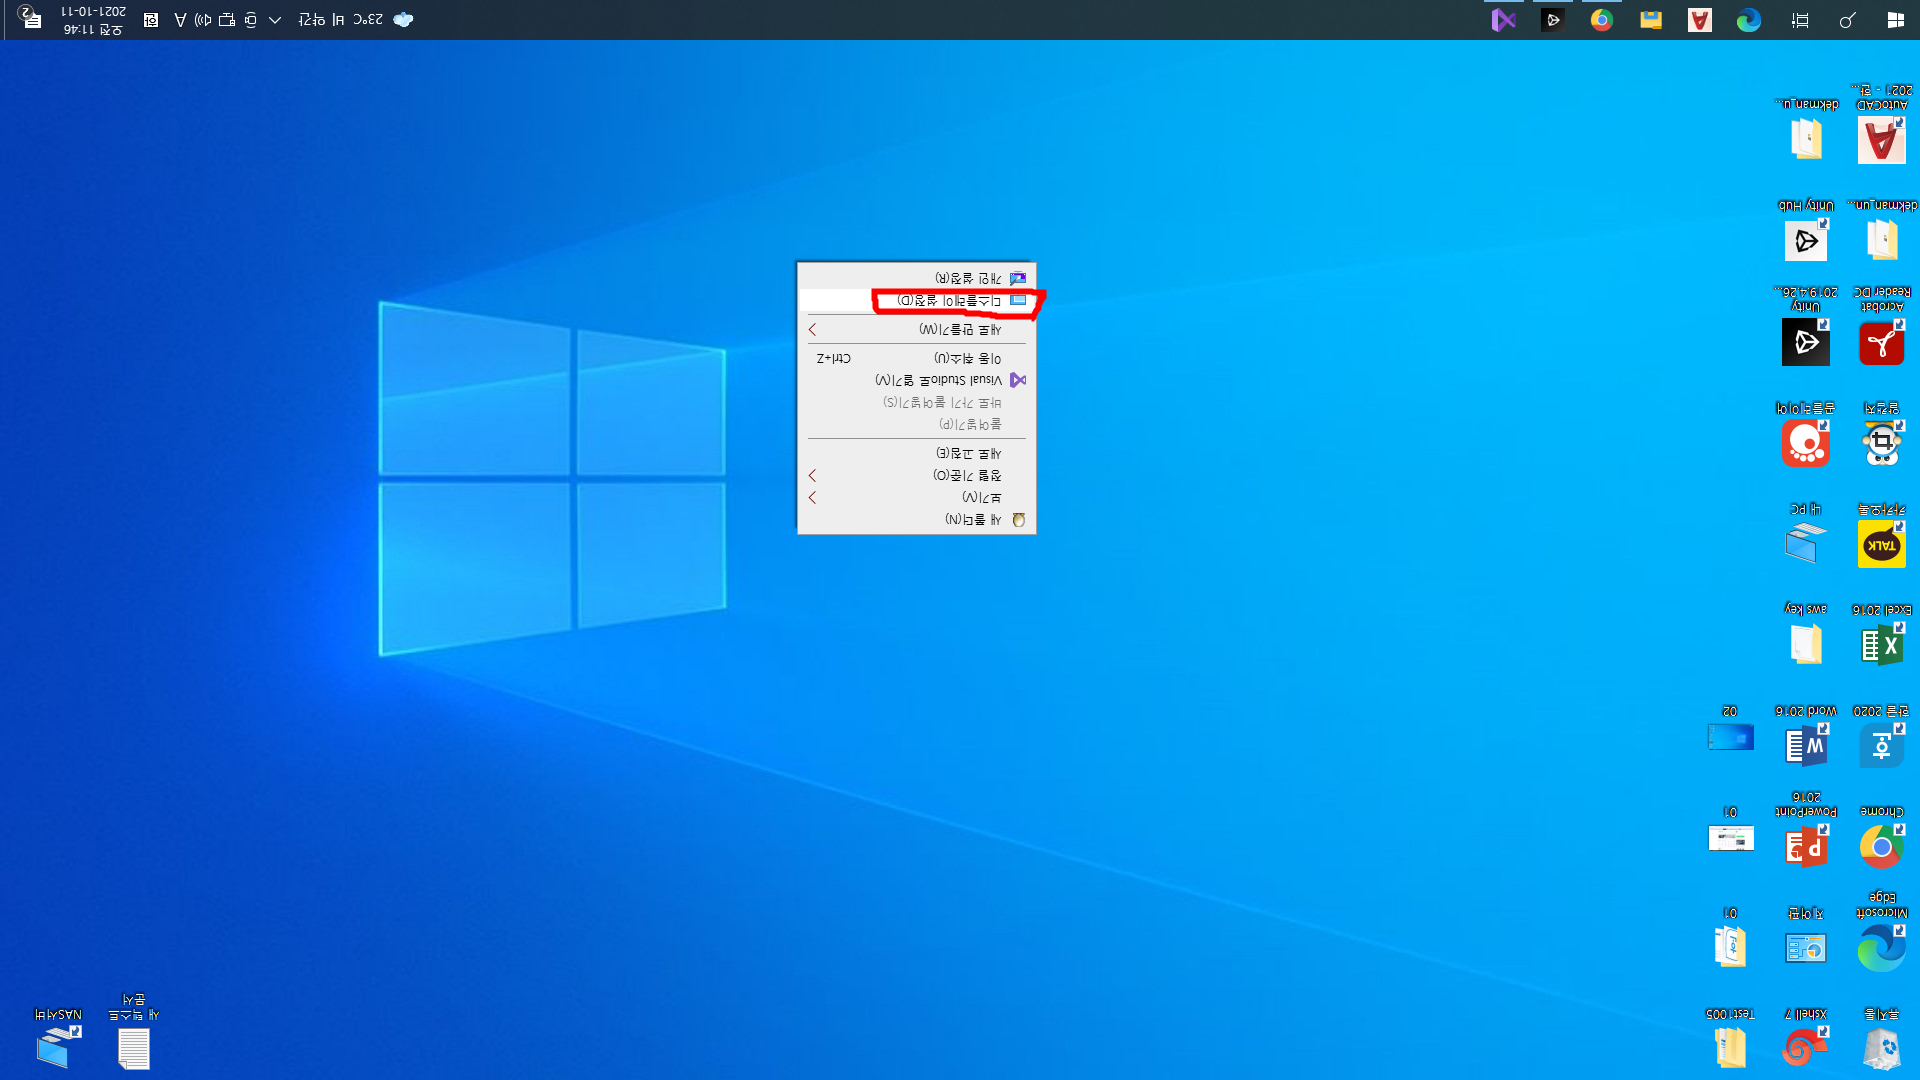Open the network tray icon
The height and width of the screenshot is (1080, 1920).
[227, 20]
